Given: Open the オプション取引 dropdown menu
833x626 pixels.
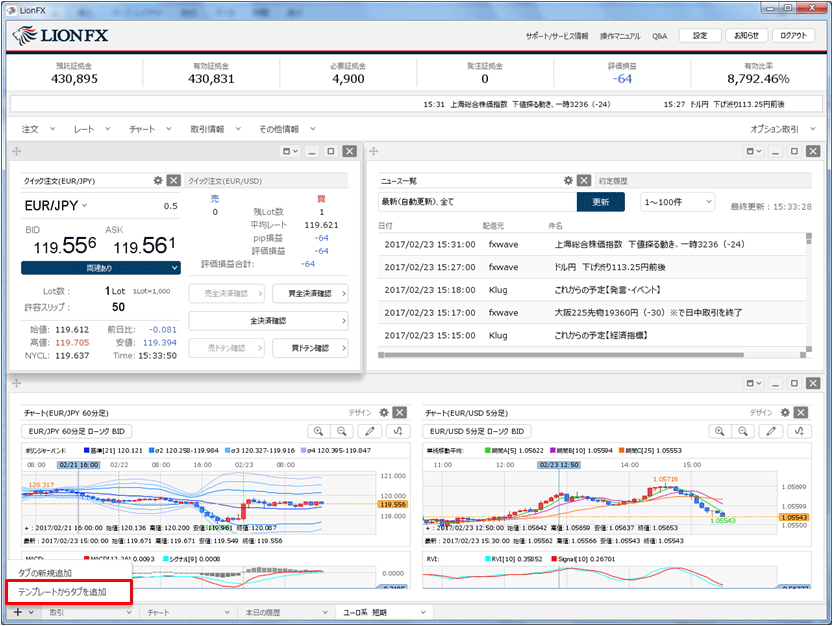Looking at the screenshot, I should 783,129.
